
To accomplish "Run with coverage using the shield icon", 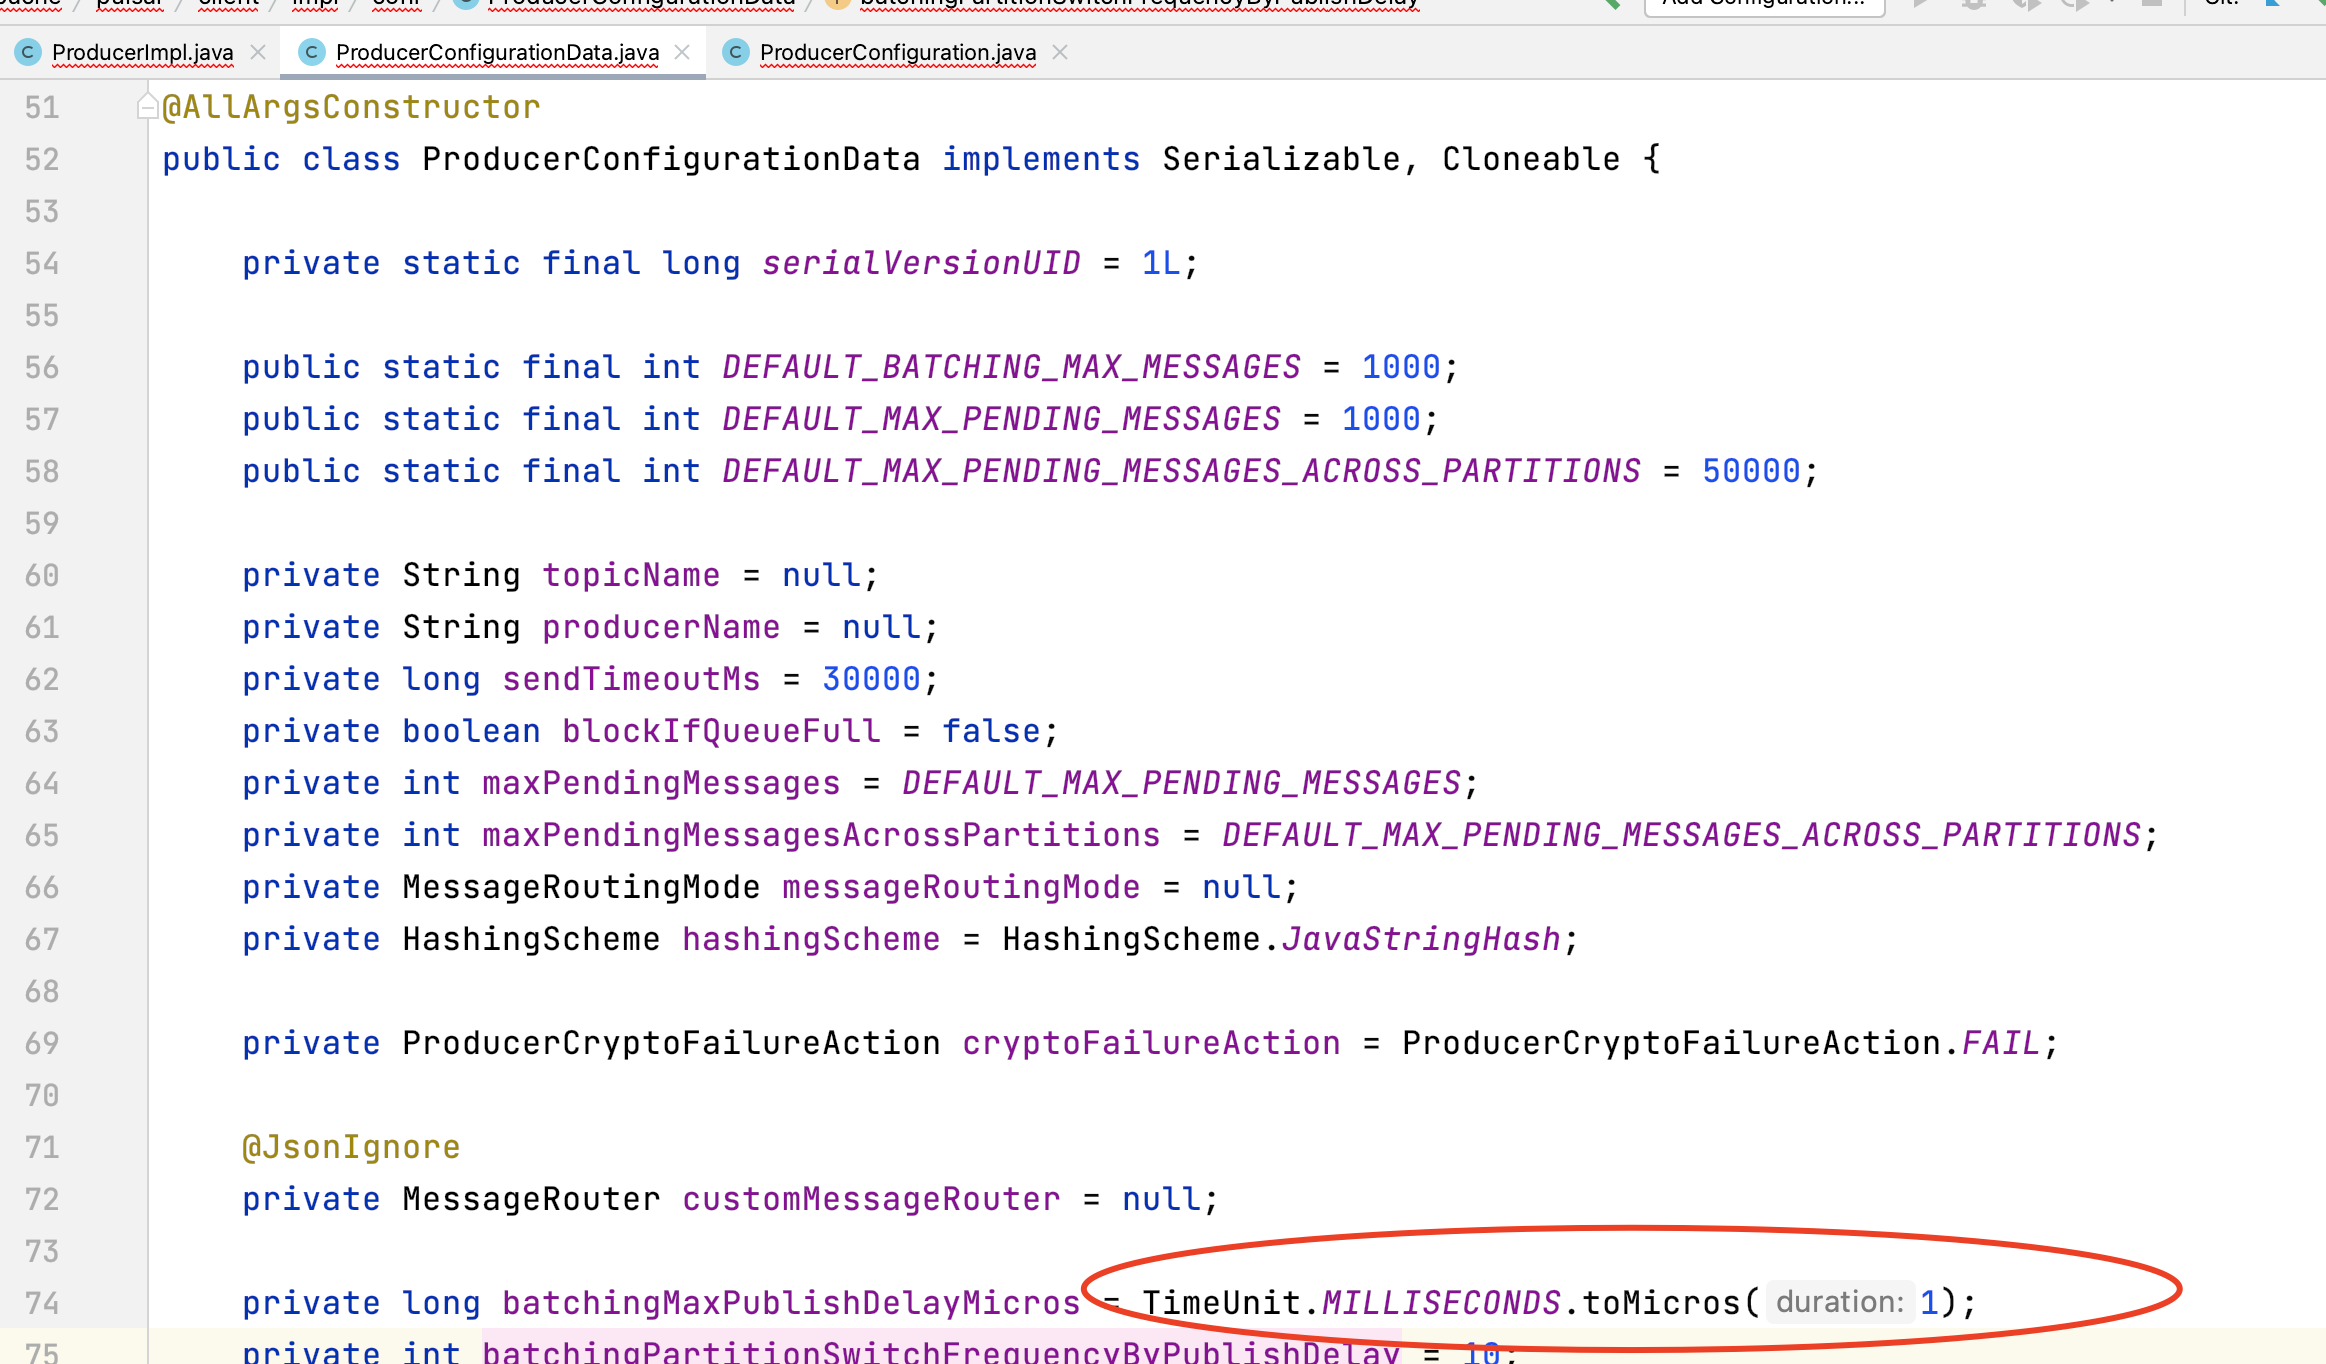I will [2027, 5].
